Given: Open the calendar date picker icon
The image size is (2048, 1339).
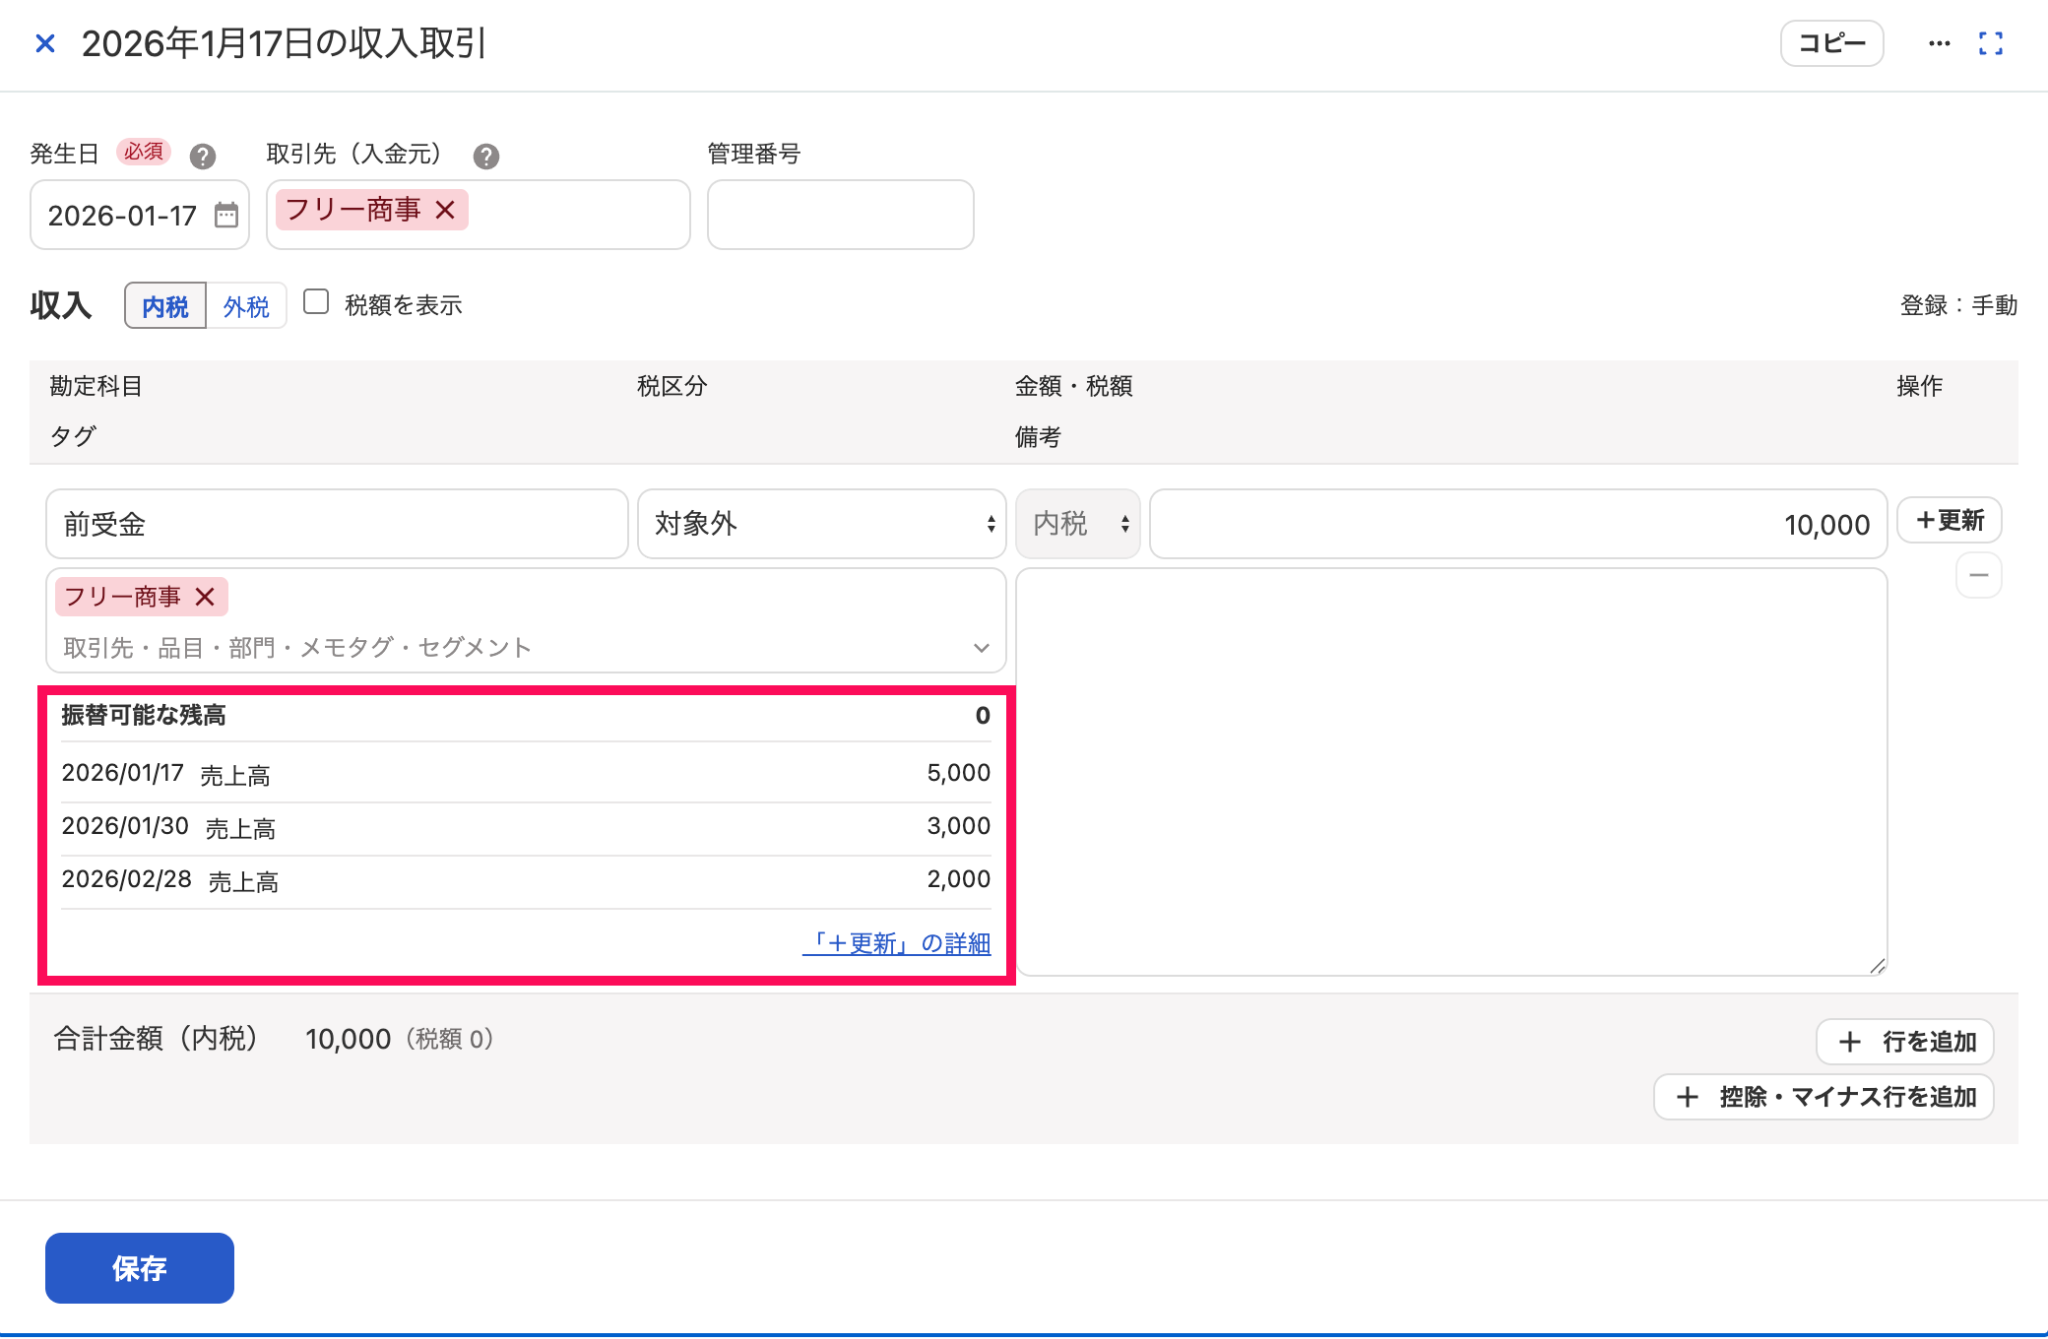Looking at the screenshot, I should click(x=227, y=215).
